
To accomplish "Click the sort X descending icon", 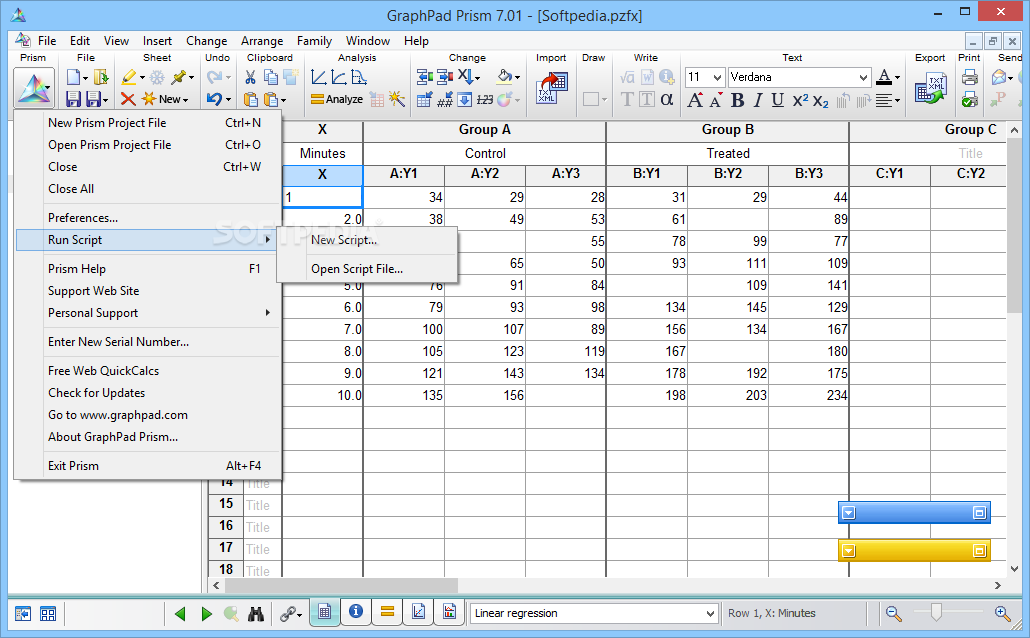I will pos(466,77).
